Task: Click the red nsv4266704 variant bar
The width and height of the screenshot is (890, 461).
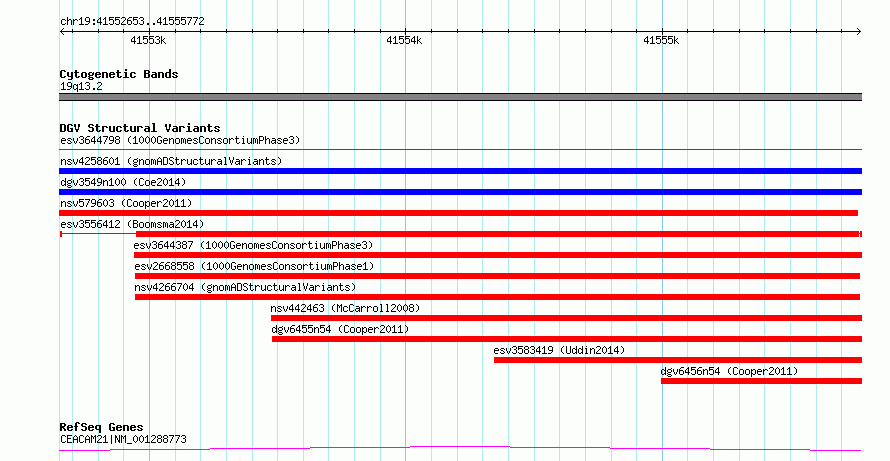Action: coord(497,297)
